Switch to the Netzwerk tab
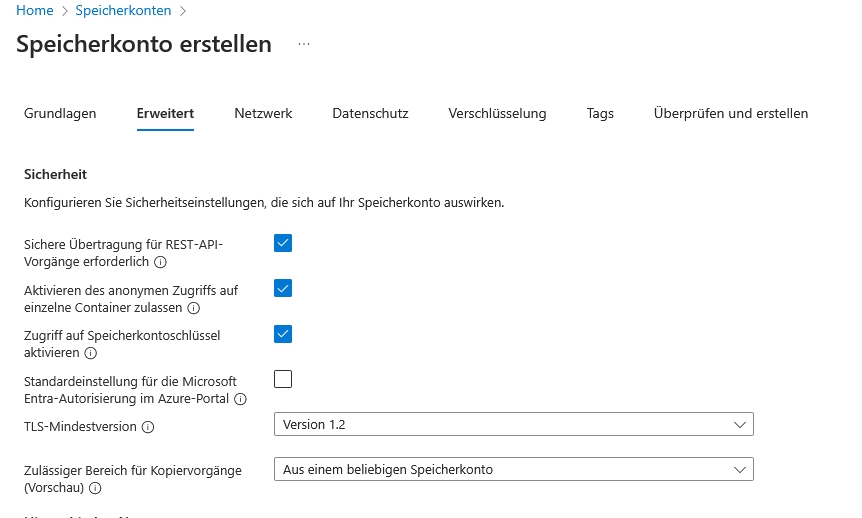This screenshot has height=518, width=862. (x=263, y=114)
